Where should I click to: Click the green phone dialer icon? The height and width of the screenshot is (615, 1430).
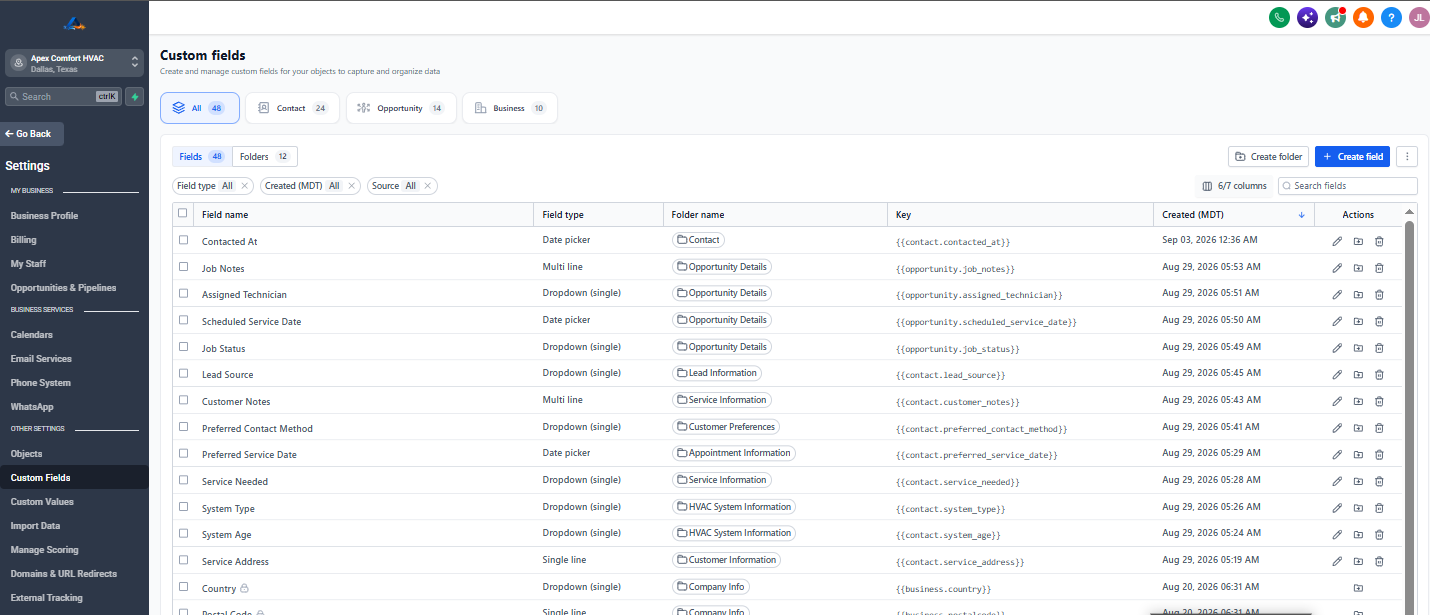click(1278, 17)
